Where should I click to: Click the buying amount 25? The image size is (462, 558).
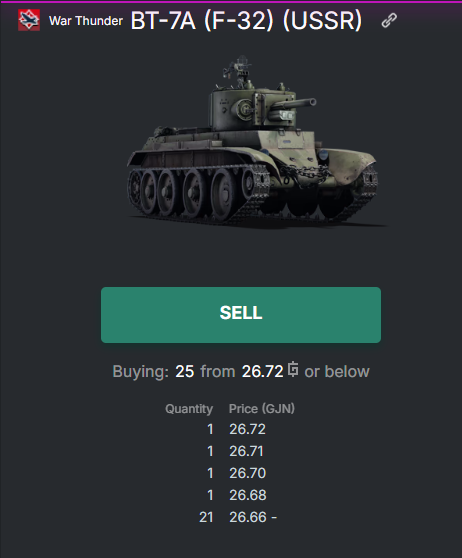[185, 372]
